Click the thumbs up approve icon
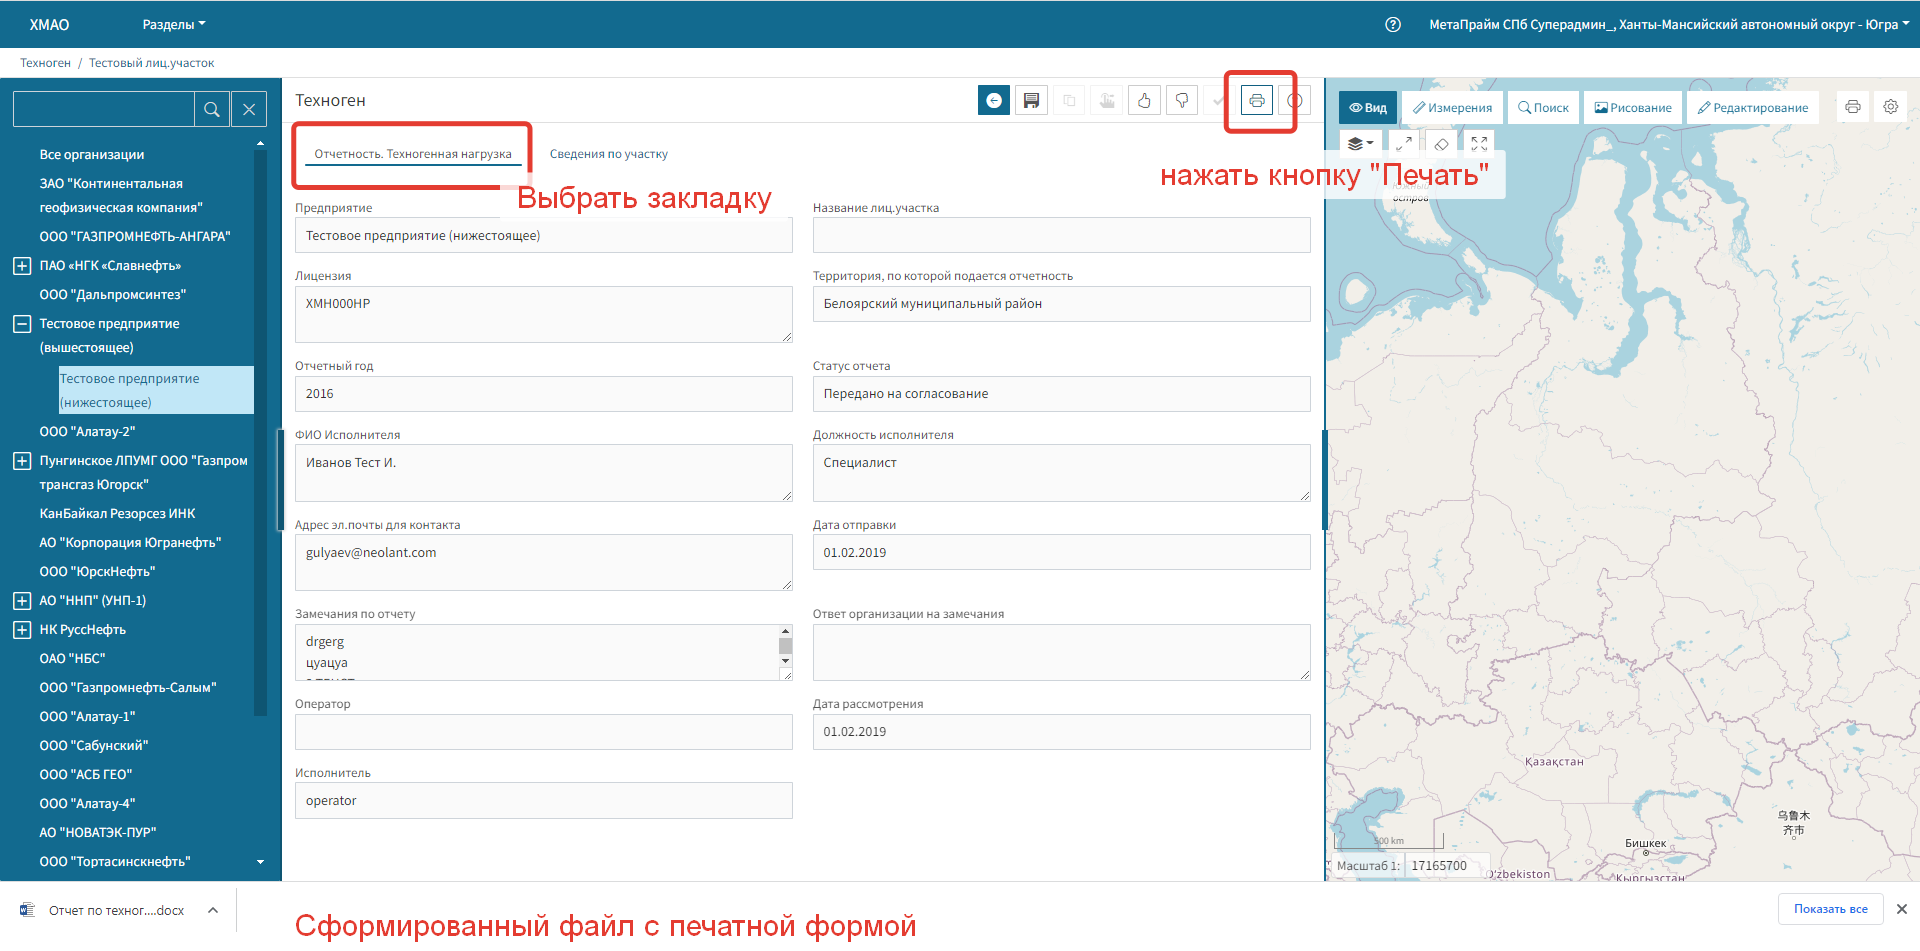The image size is (1920, 951). point(1144,100)
